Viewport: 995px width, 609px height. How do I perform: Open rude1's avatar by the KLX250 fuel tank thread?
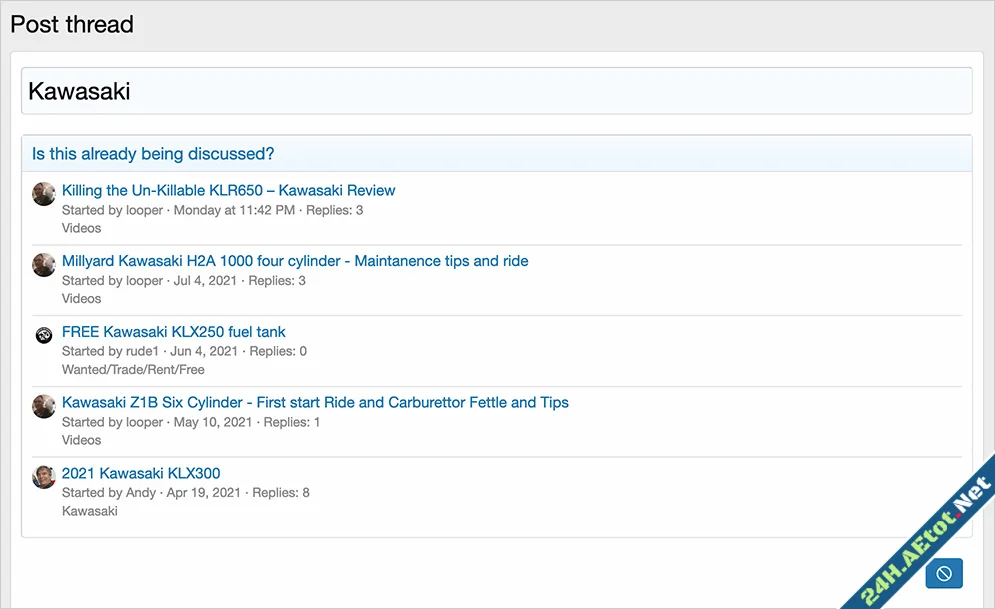44,335
